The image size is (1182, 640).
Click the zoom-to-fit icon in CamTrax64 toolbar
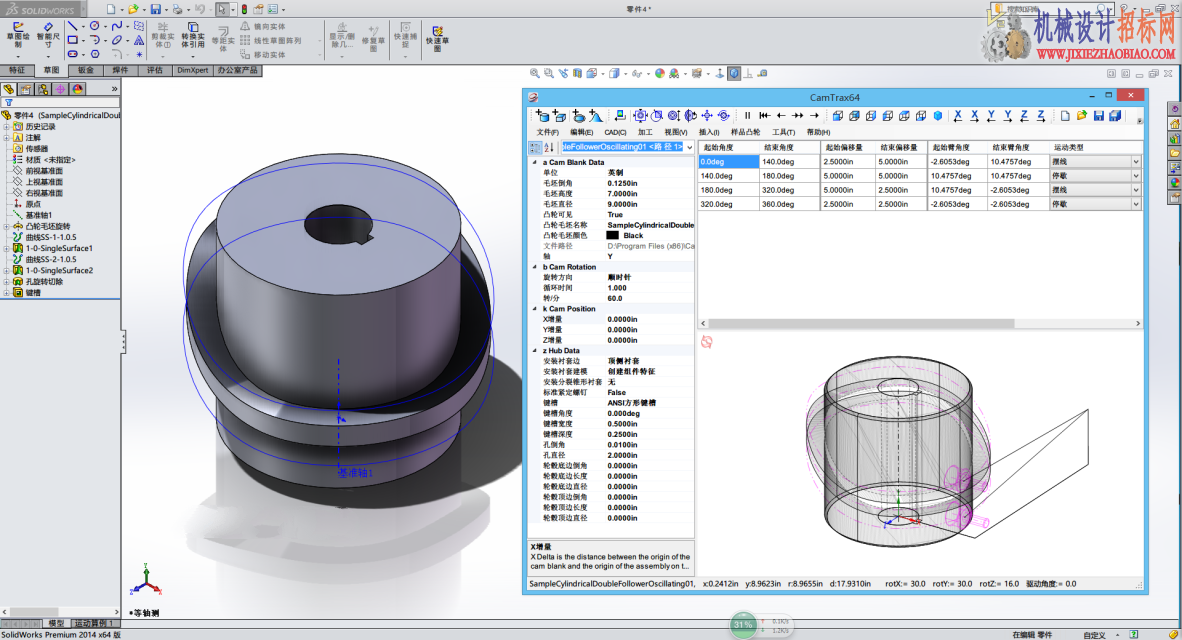point(641,115)
